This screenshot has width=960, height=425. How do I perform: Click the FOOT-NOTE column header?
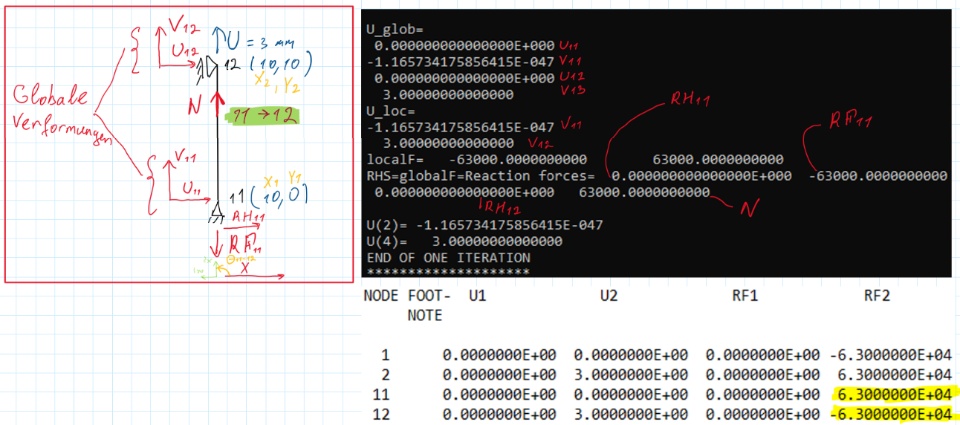(429, 306)
